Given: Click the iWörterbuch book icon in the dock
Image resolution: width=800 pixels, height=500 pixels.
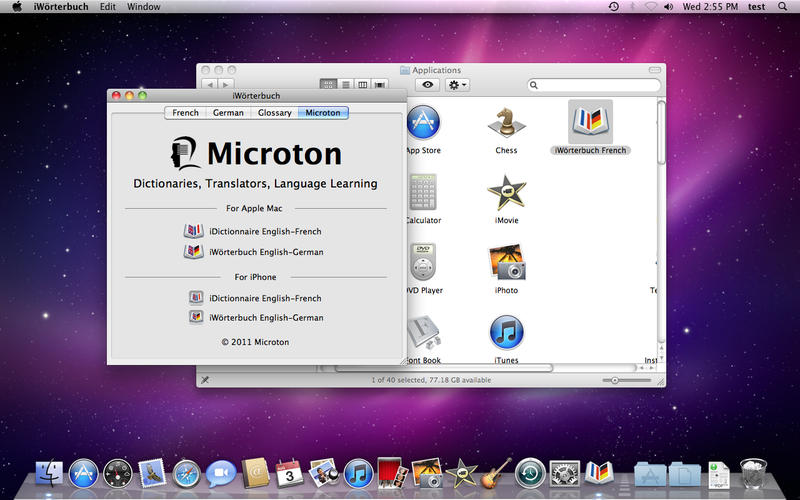Looking at the screenshot, I should point(599,472).
